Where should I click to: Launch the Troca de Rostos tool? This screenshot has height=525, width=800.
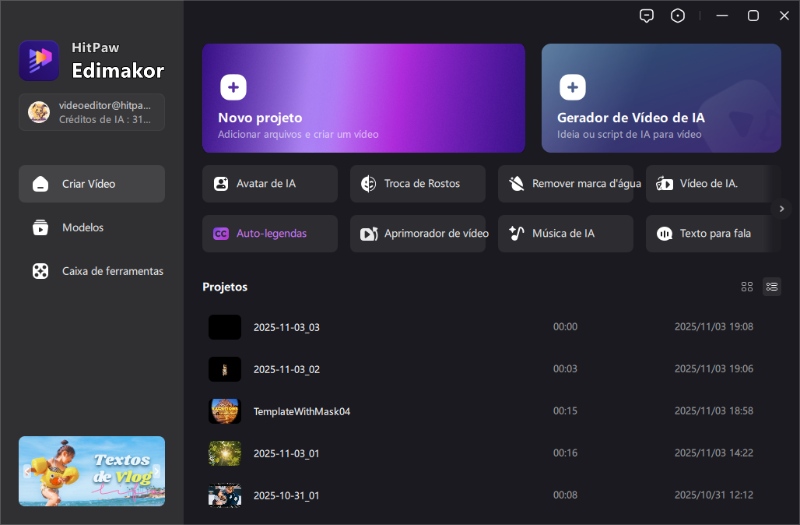tap(417, 184)
